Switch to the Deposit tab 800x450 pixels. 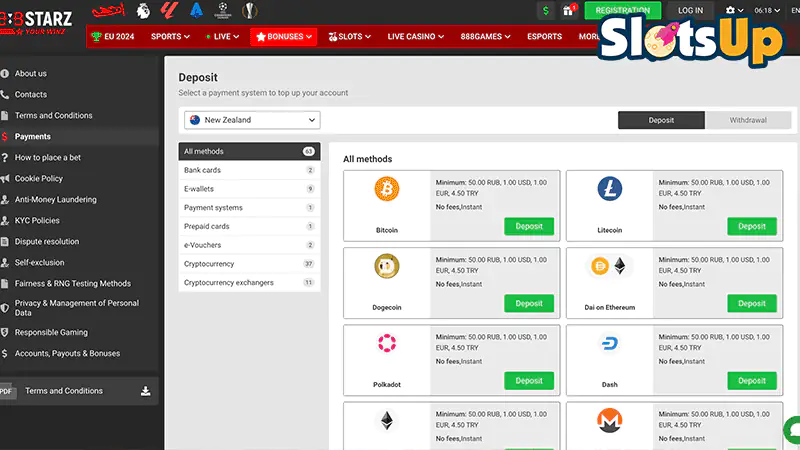coord(661,120)
